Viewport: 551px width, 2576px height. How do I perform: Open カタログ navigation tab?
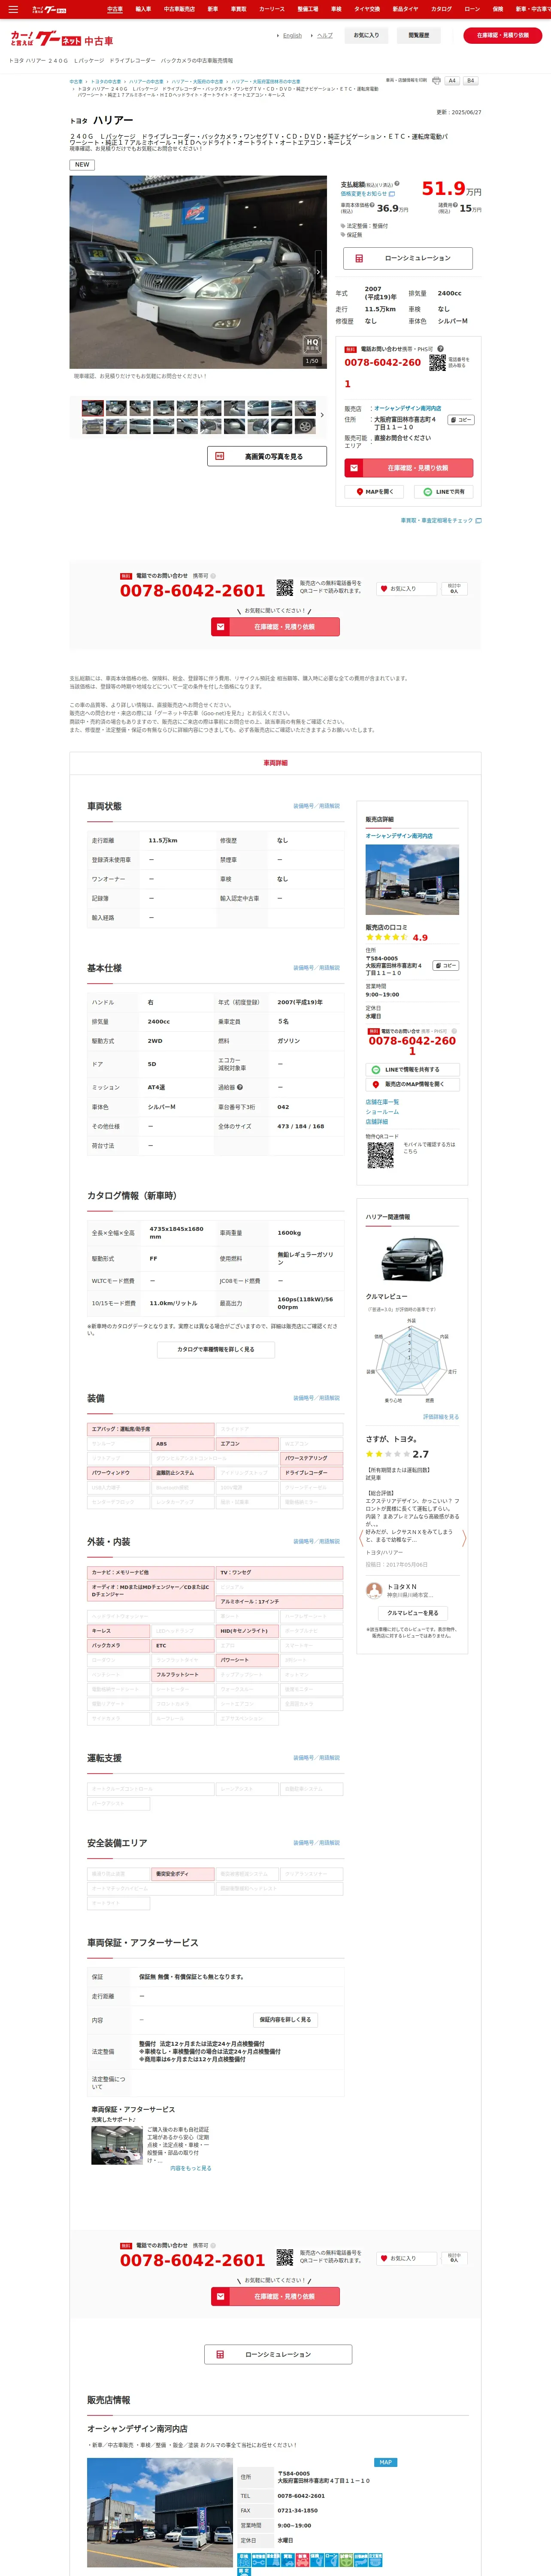tap(441, 9)
